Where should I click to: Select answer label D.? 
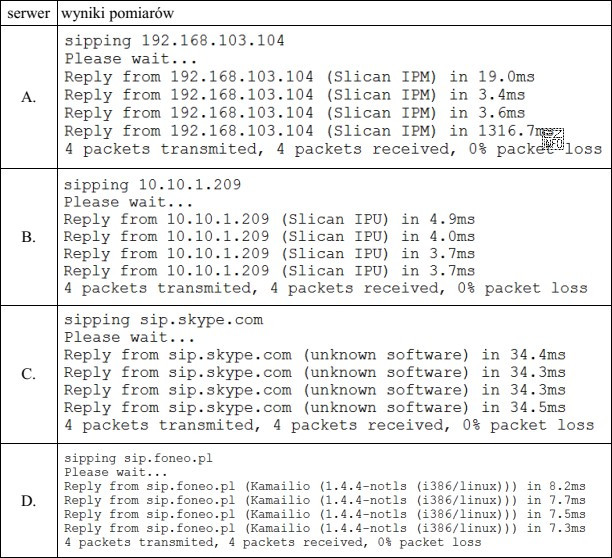[x=28, y=500]
